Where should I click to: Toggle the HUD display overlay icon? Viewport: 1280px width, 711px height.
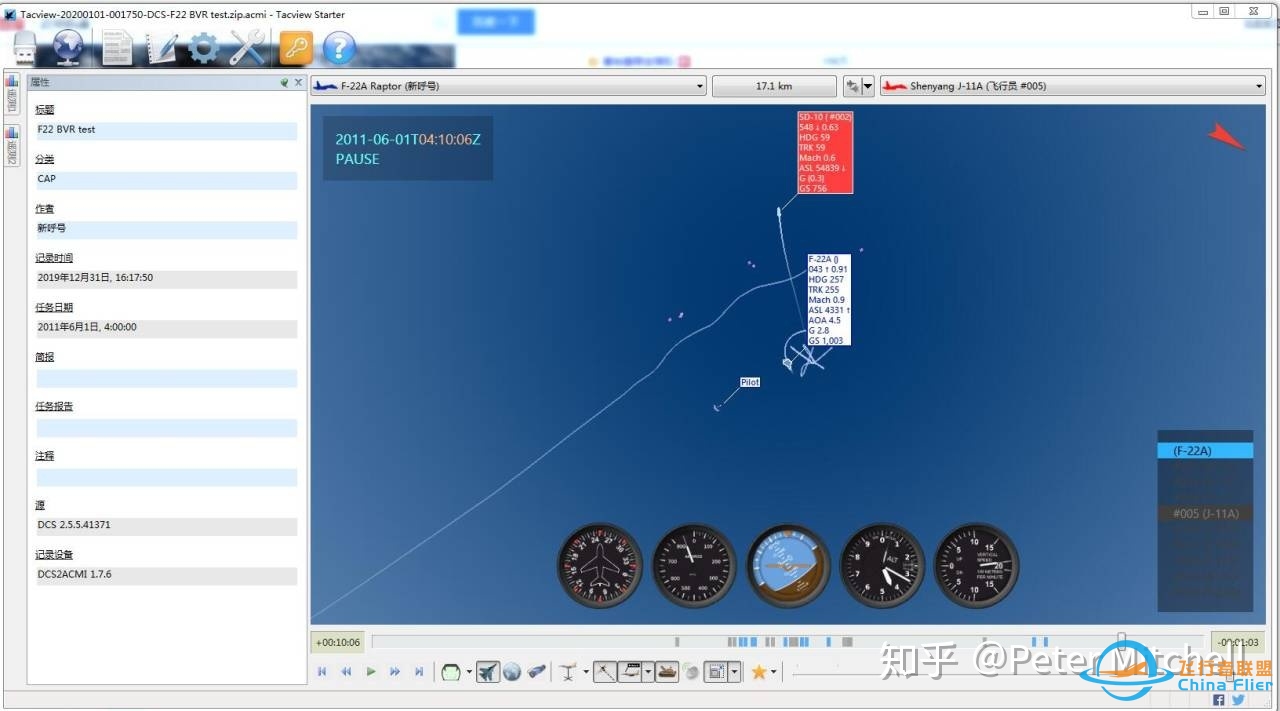pyautogui.click(x=716, y=672)
